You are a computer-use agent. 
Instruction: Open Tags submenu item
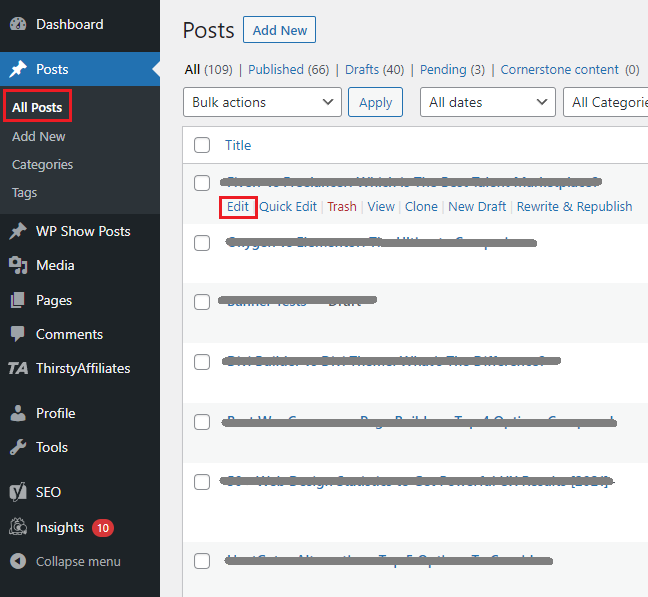click(24, 193)
